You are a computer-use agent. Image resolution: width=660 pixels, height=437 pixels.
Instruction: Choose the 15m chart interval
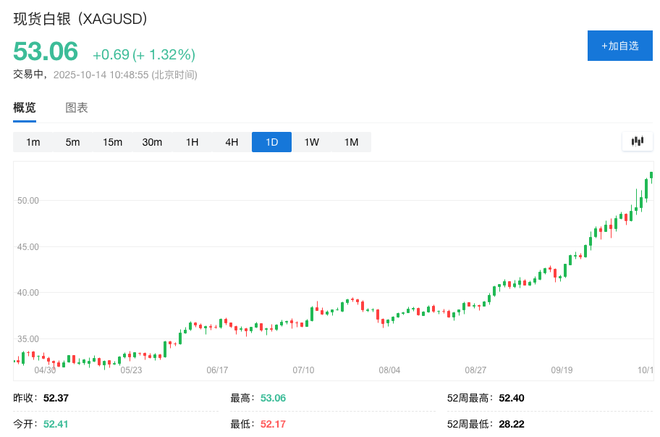pos(112,142)
